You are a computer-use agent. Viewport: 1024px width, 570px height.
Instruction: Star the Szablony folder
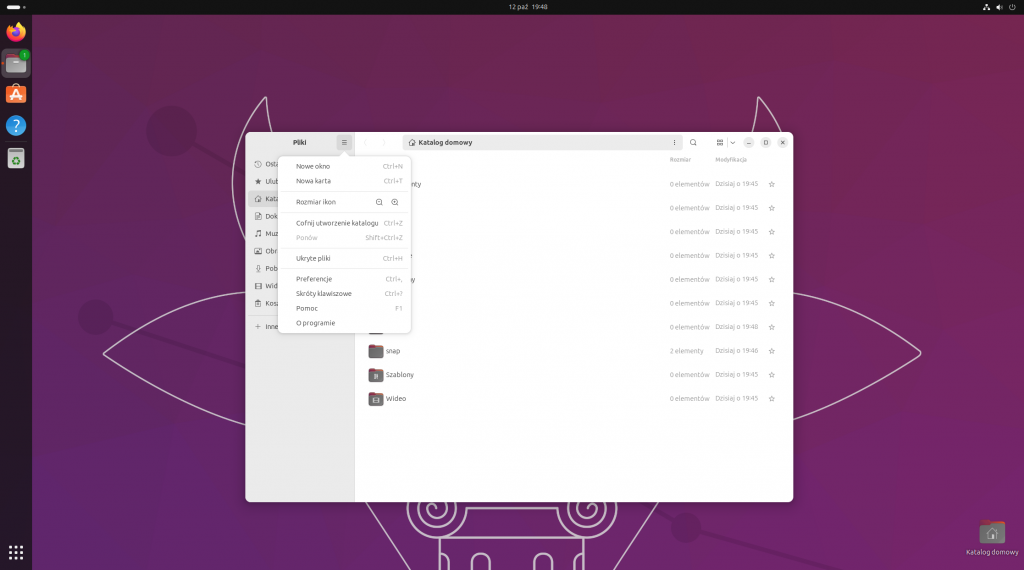coord(771,375)
